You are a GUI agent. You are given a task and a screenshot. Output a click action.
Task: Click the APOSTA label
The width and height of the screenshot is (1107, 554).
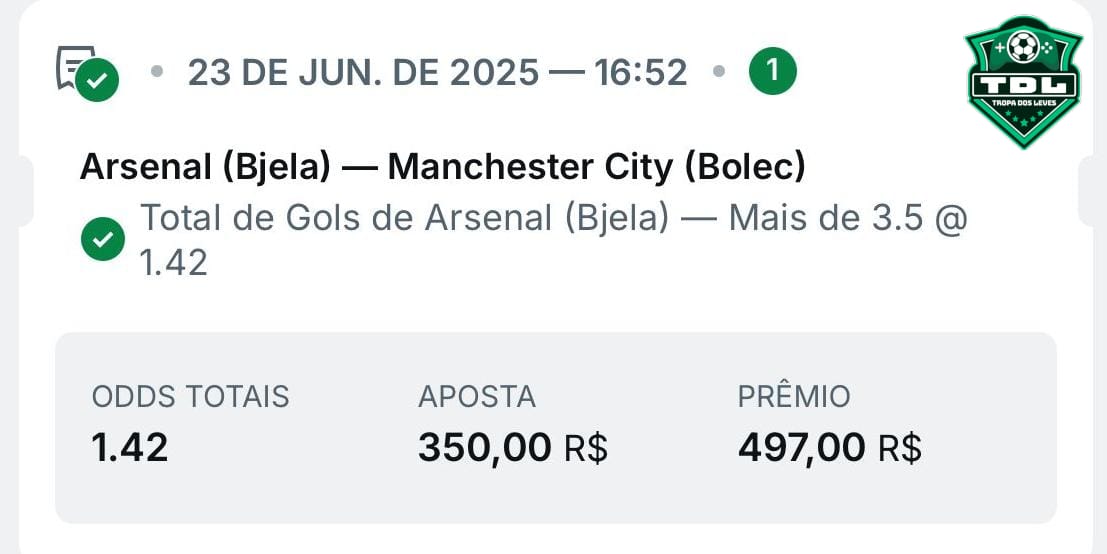[x=477, y=397]
